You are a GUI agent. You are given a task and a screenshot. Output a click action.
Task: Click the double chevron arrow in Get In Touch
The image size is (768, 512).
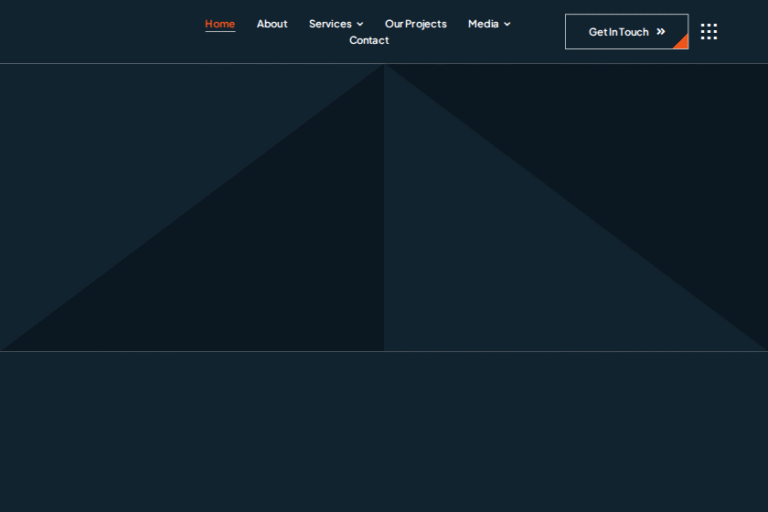661,31
